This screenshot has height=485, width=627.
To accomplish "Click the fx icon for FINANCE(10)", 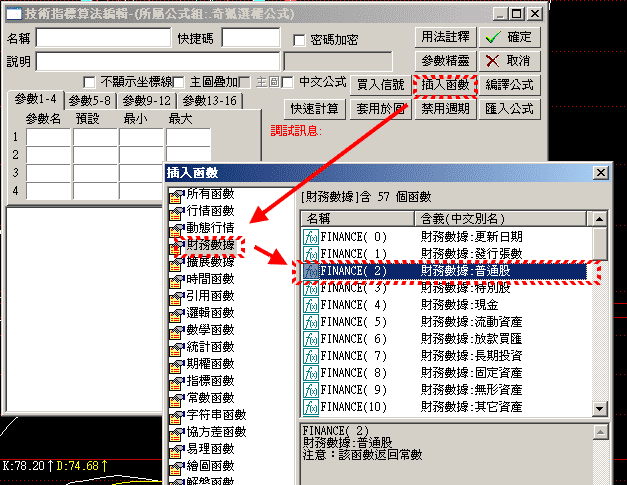I will click(311, 407).
